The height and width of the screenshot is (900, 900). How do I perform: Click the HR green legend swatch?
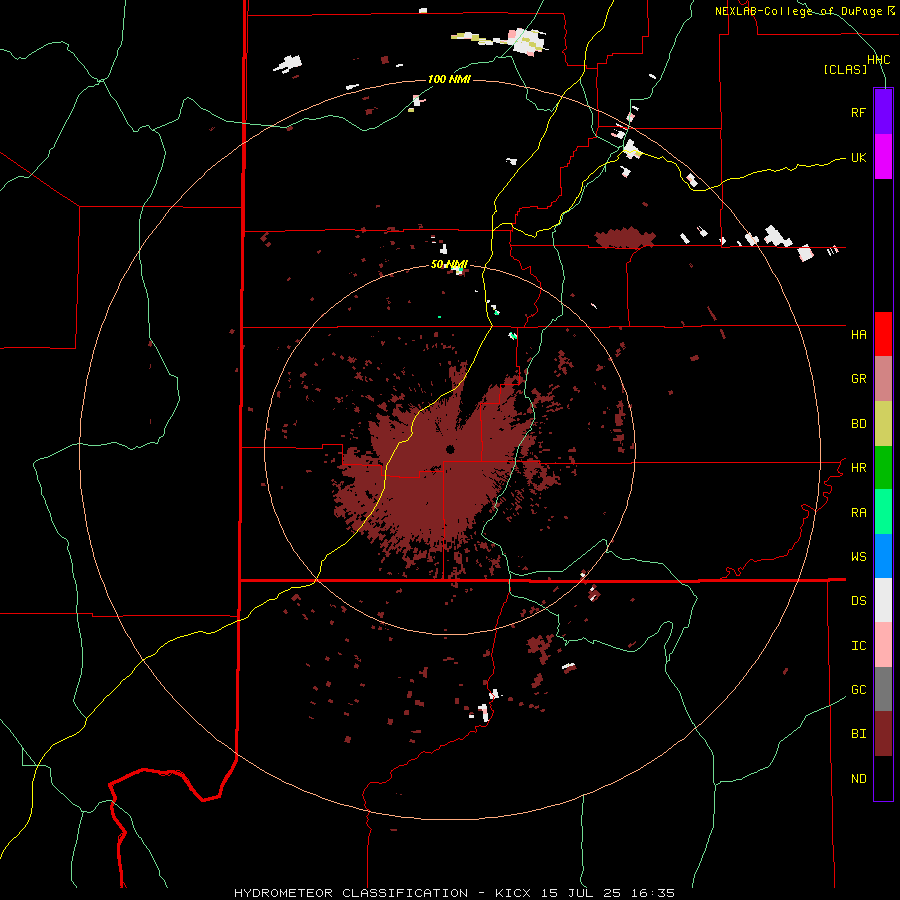click(883, 468)
